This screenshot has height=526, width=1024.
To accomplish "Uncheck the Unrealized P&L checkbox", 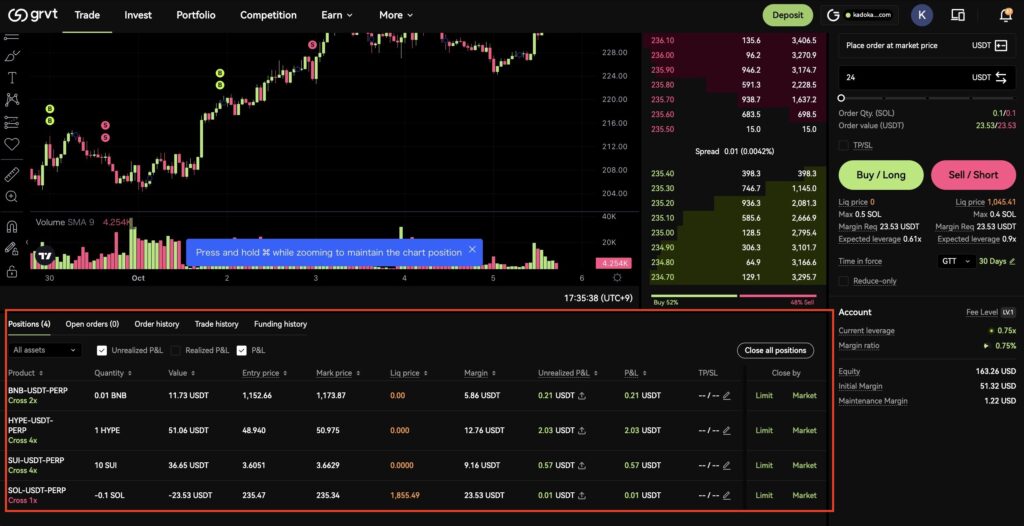I will (x=102, y=350).
